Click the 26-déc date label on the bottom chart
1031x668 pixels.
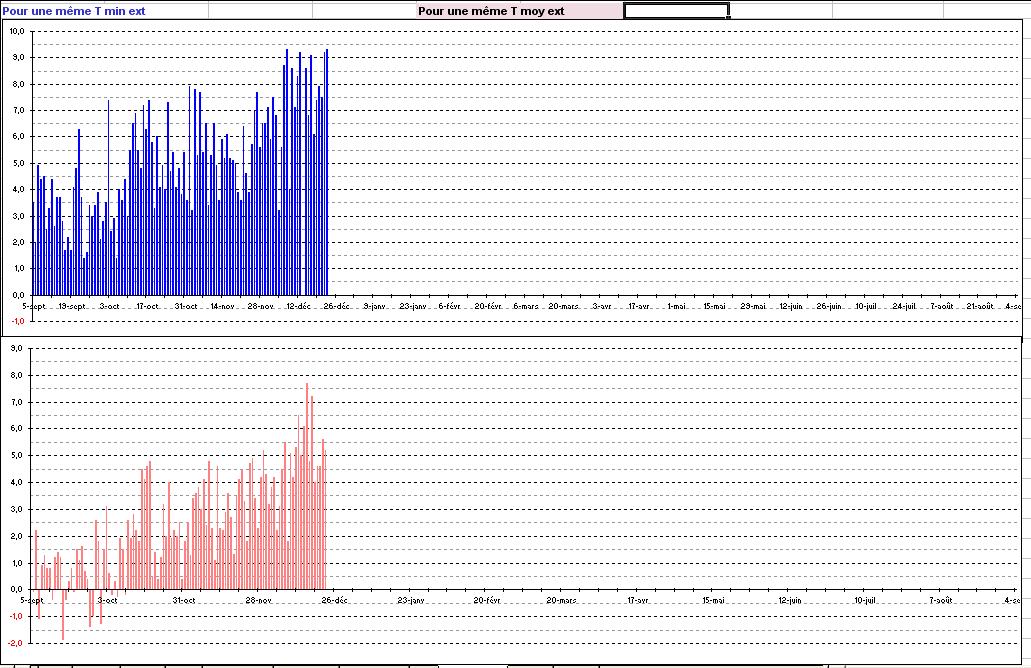pos(335,600)
